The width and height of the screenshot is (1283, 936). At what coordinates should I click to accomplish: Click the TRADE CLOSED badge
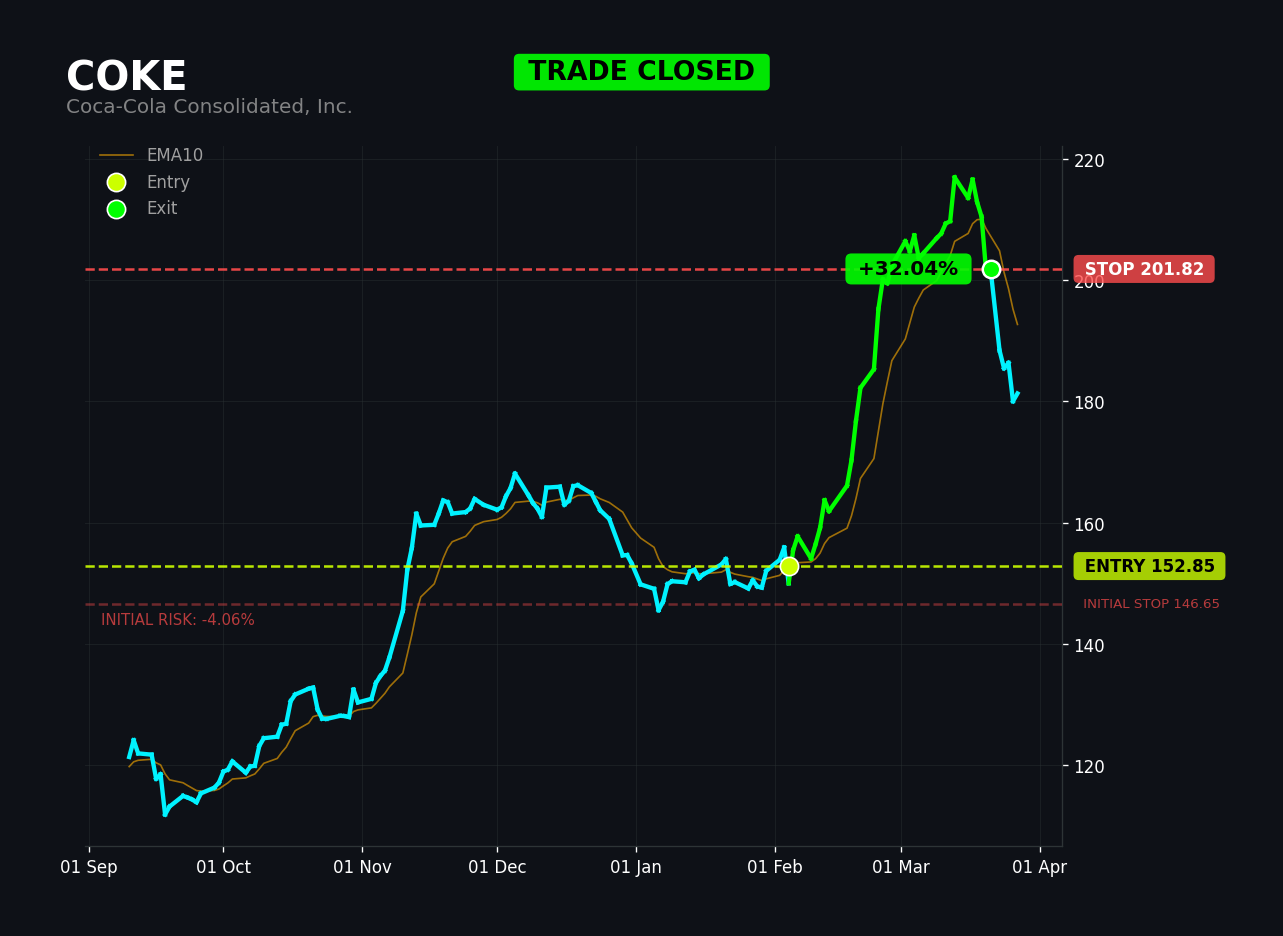pos(642,72)
